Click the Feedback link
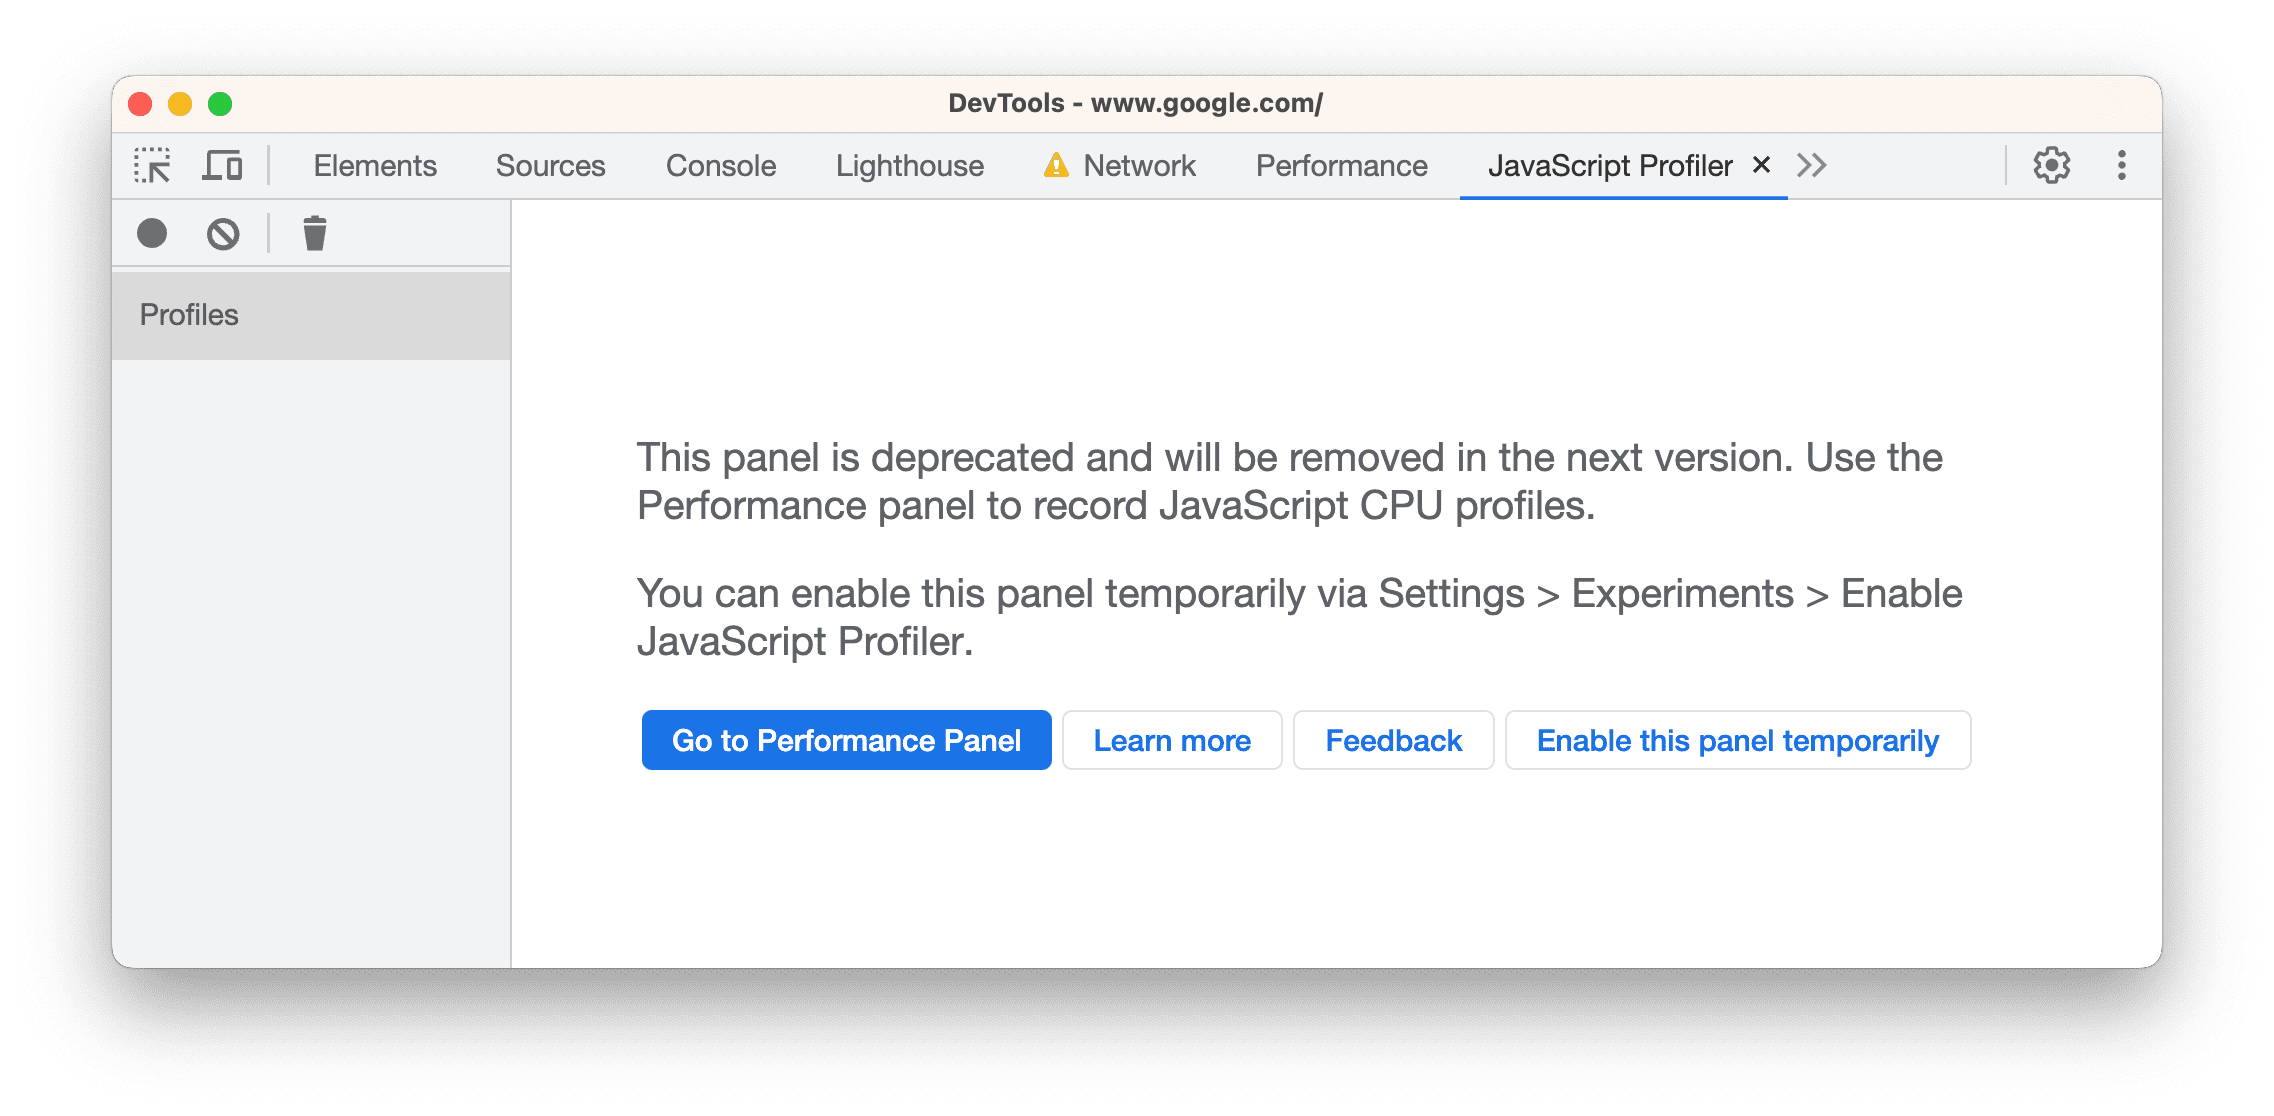 pos(1394,739)
